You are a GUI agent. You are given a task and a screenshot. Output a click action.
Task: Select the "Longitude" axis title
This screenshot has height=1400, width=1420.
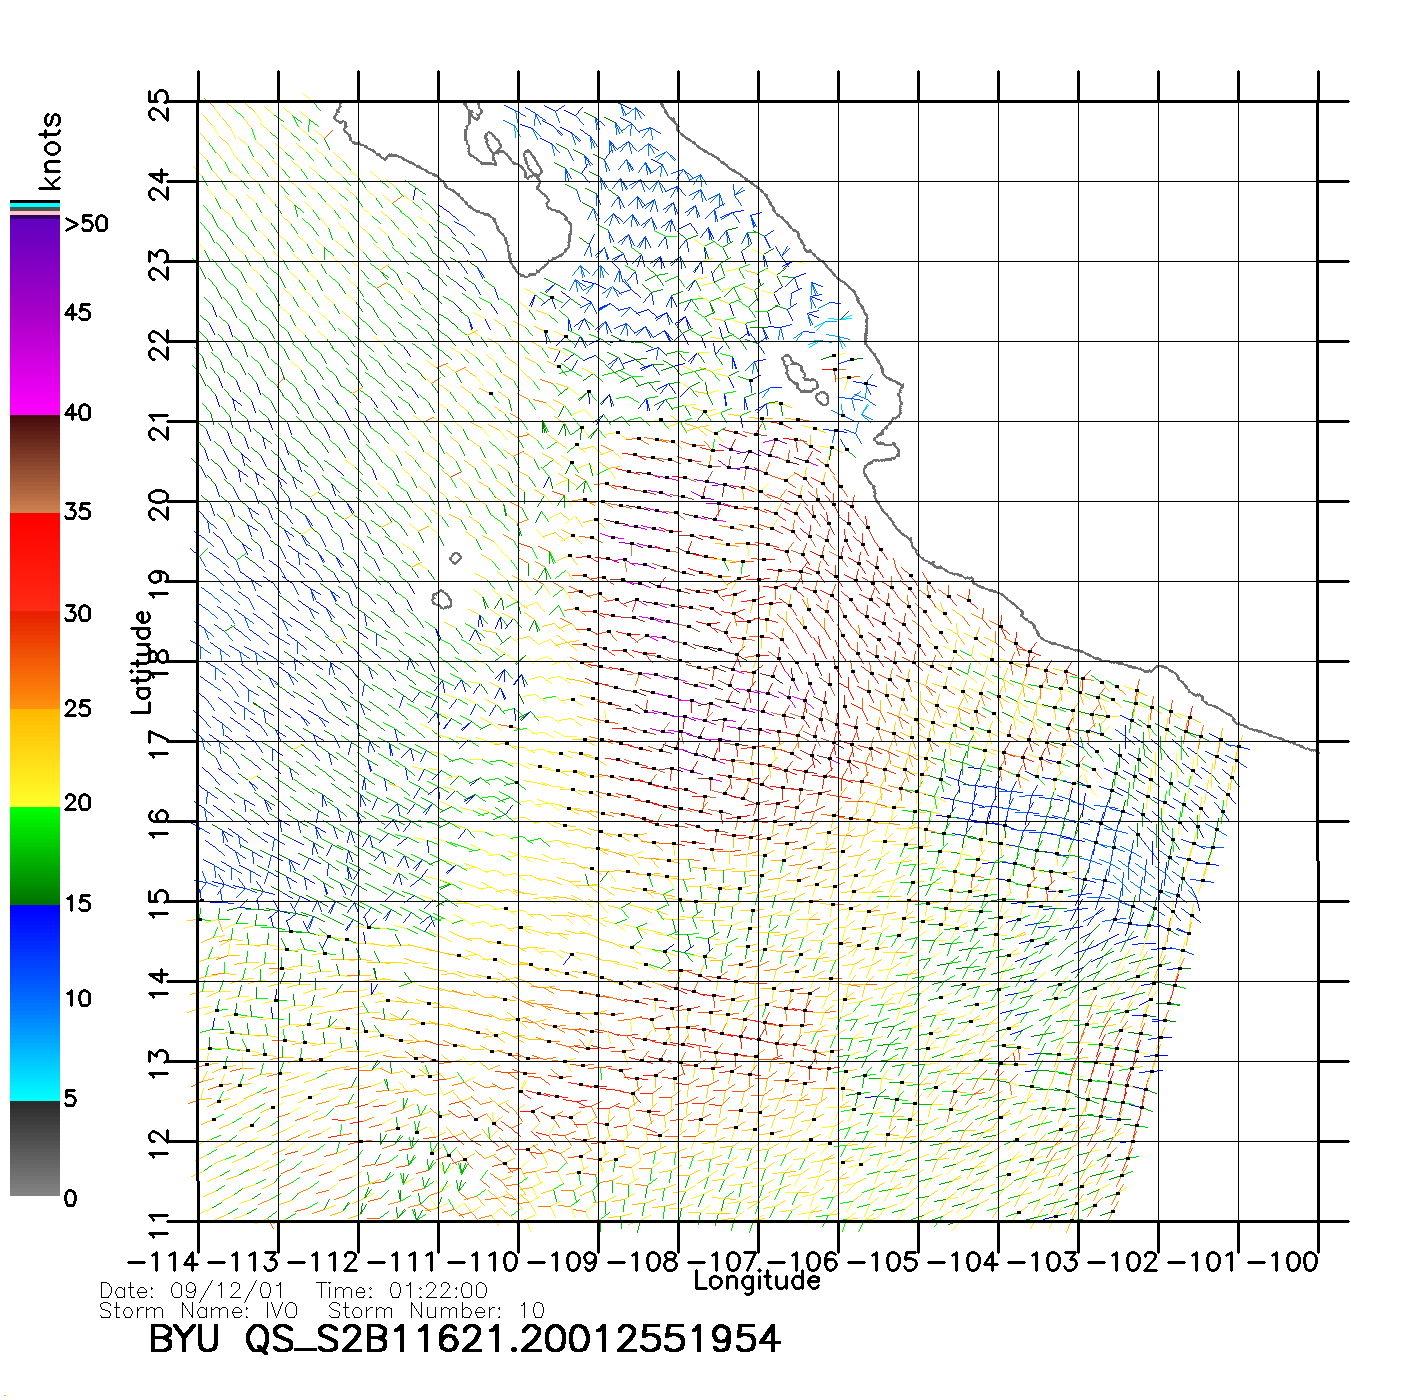757,1281
